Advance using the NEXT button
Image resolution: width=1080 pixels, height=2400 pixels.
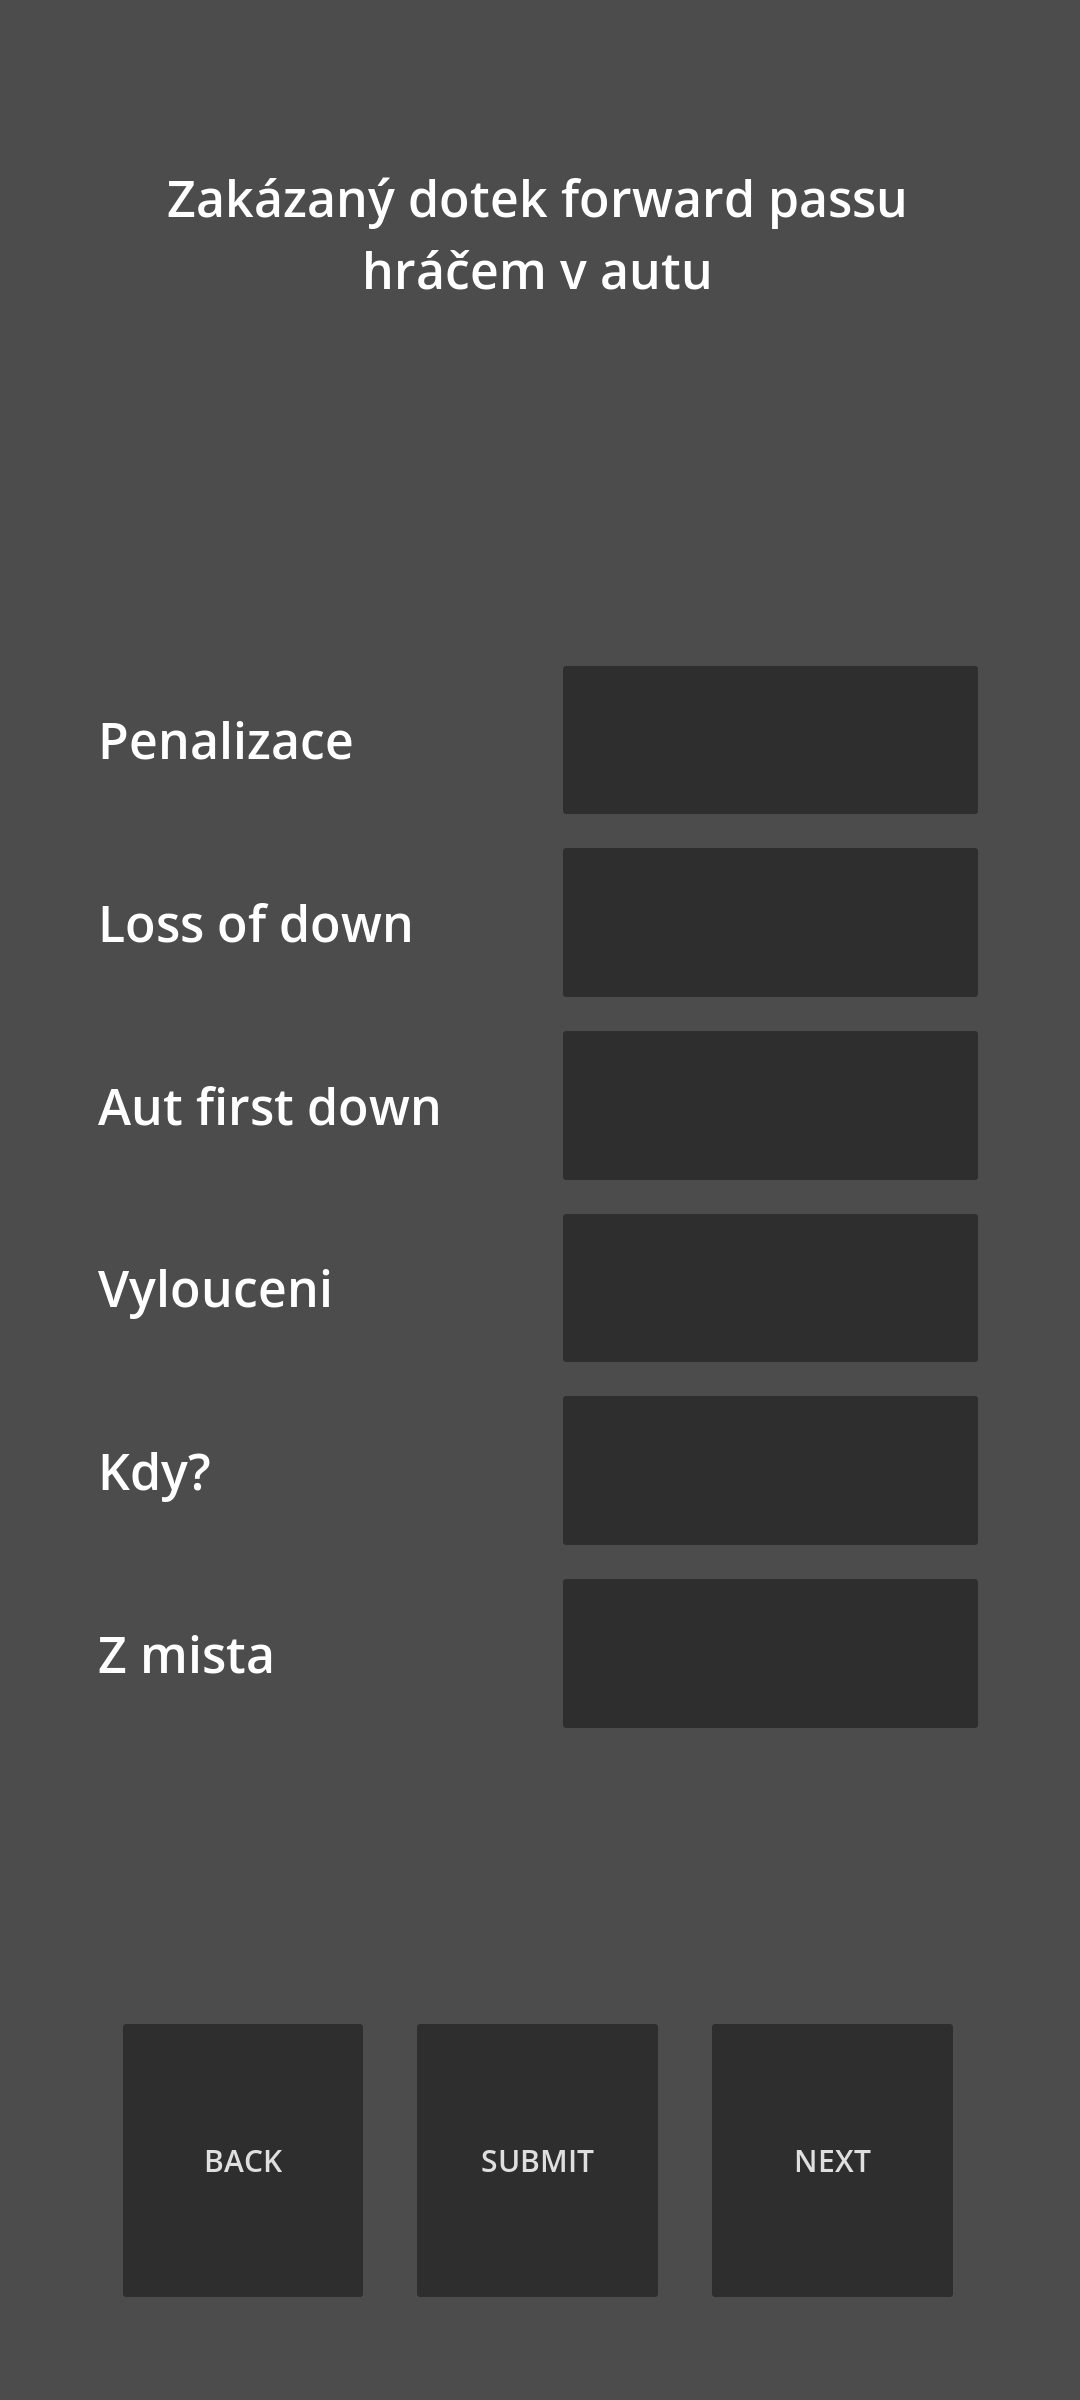point(832,2160)
